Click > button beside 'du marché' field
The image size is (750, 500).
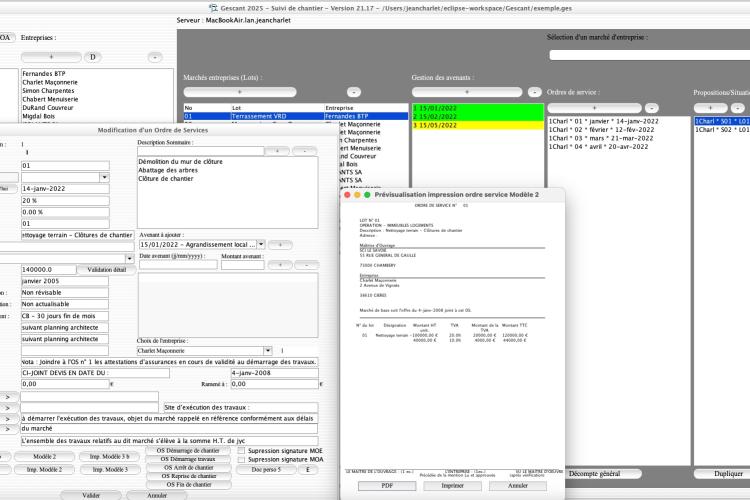[x=8, y=429]
